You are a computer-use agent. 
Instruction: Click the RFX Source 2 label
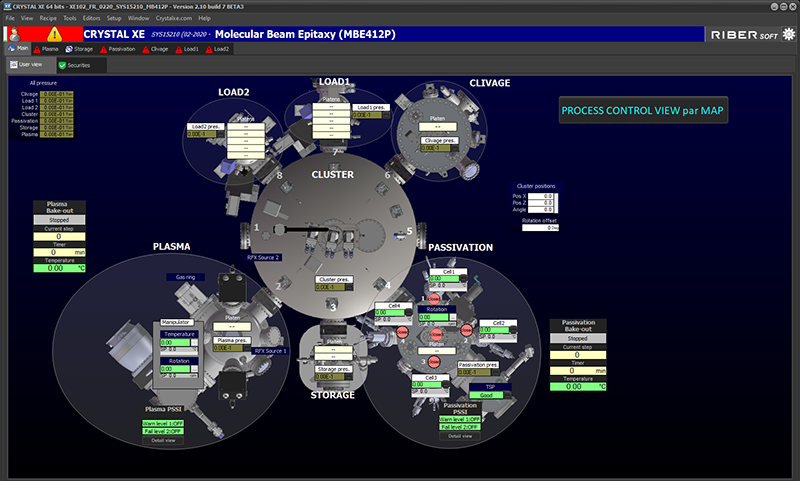(263, 258)
